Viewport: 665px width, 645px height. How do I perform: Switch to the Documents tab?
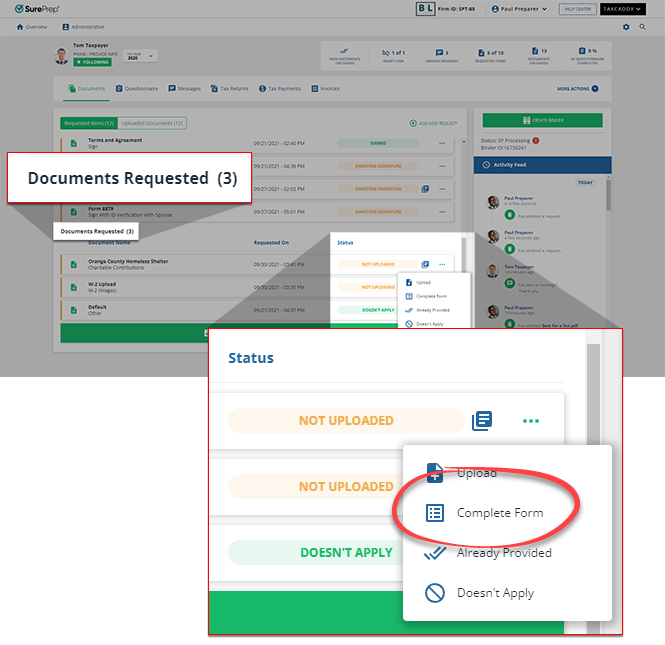click(x=87, y=89)
